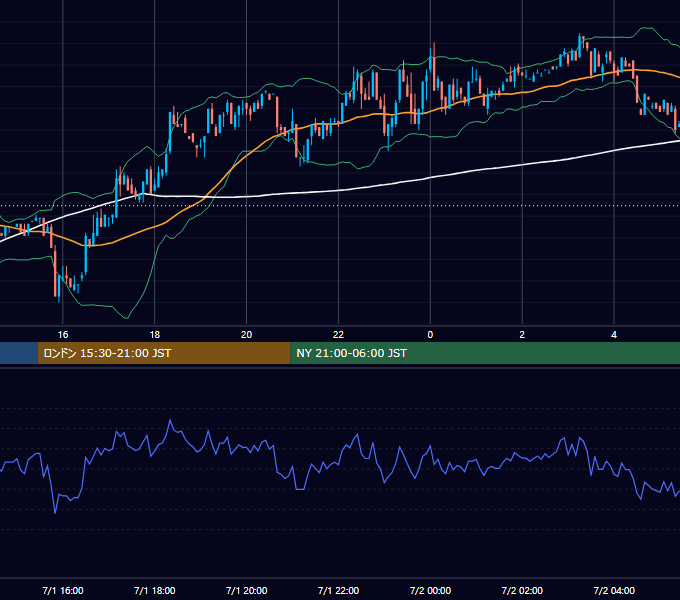
Task: Click the NY 21:00-06:00 JST session bar
Action: (x=485, y=353)
